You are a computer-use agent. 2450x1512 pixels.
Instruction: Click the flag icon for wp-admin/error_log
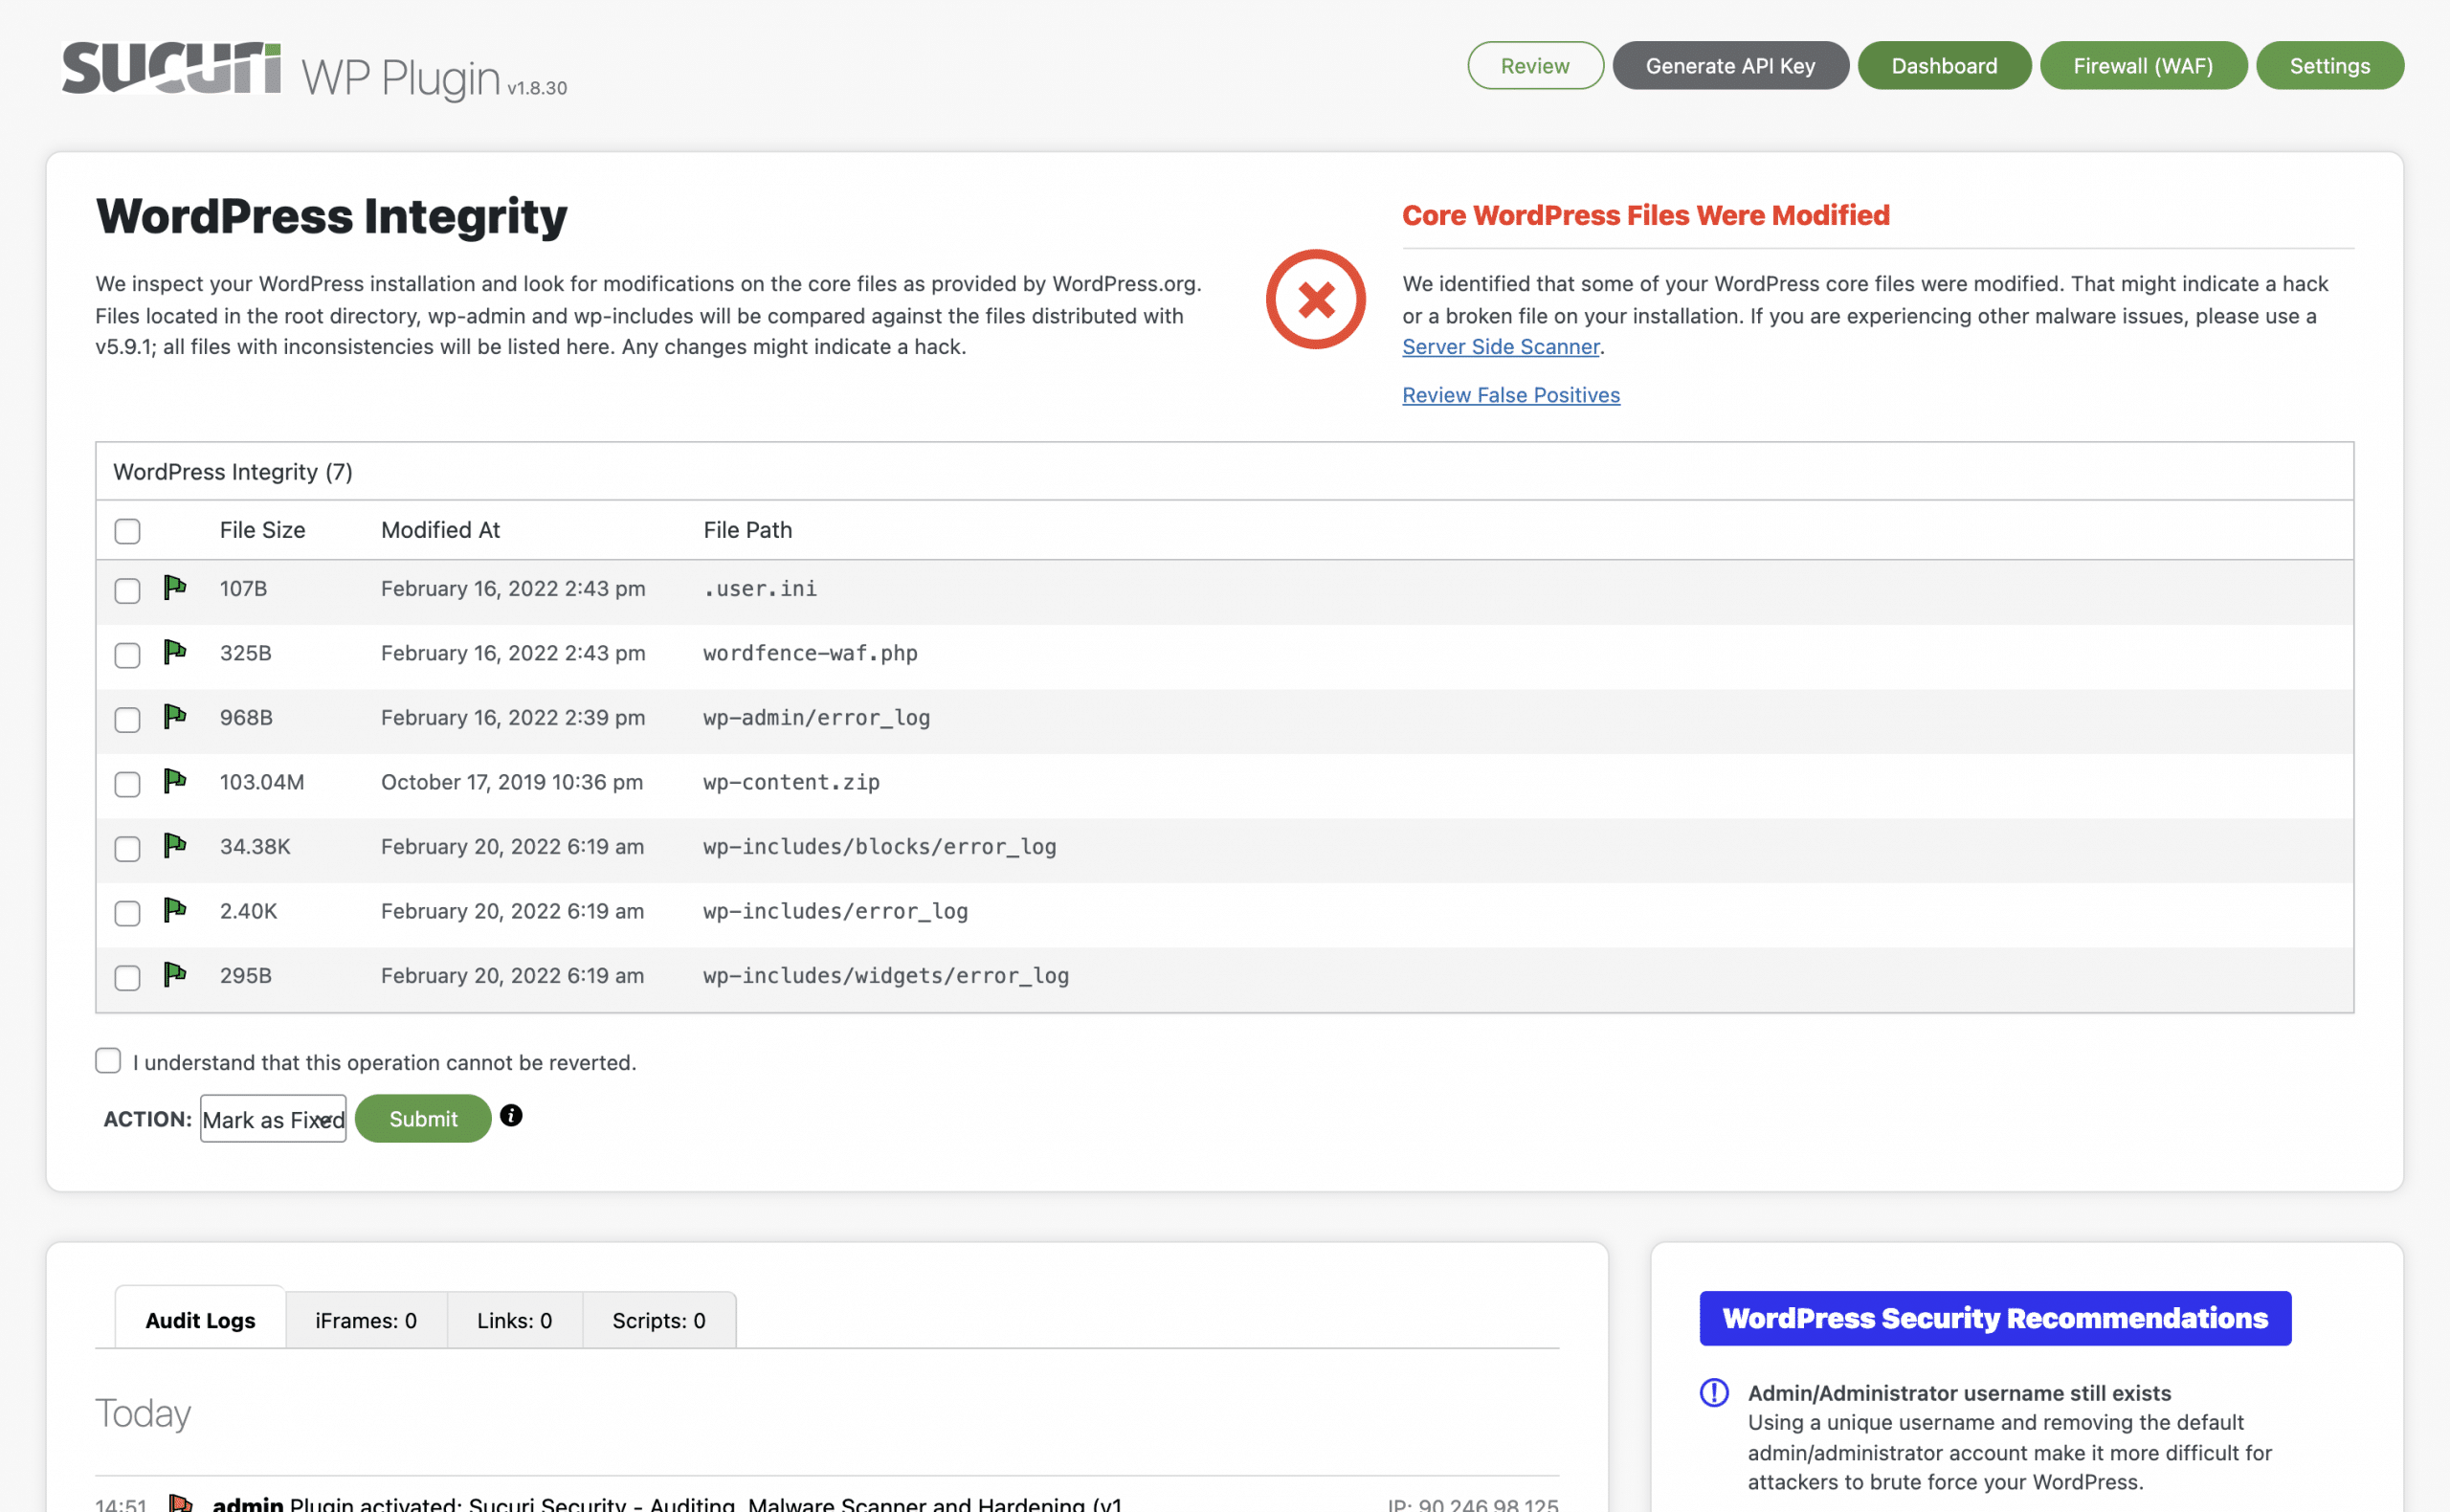coord(175,717)
